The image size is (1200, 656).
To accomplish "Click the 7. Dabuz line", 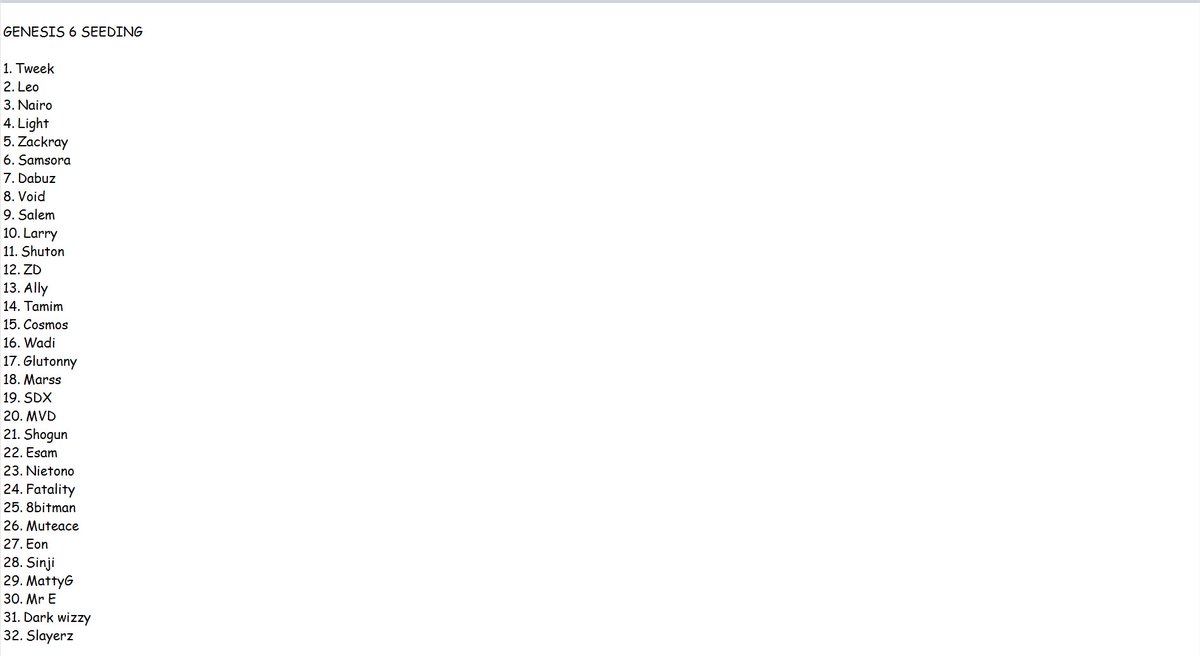I will 30,178.
